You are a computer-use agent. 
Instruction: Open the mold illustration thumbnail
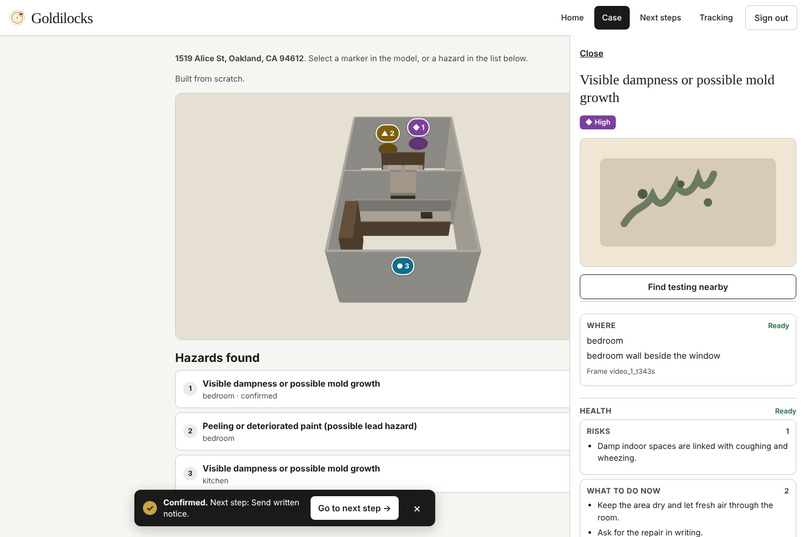click(x=688, y=202)
